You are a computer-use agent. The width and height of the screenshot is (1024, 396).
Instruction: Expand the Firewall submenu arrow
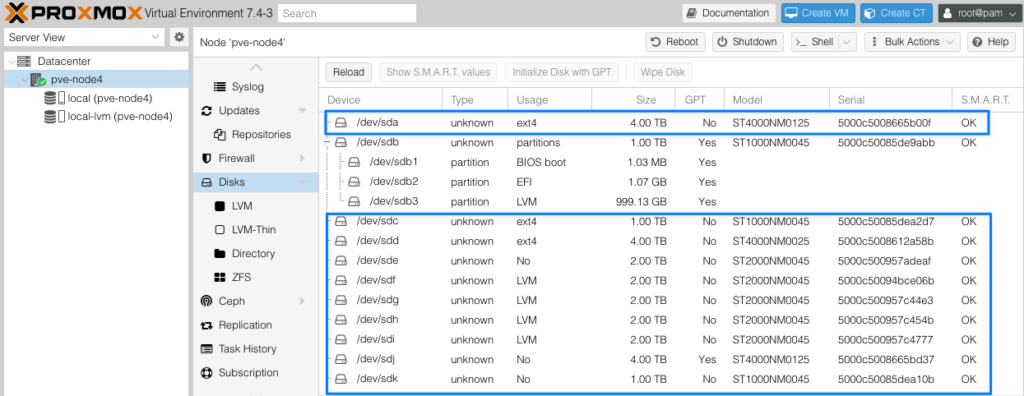pos(302,158)
